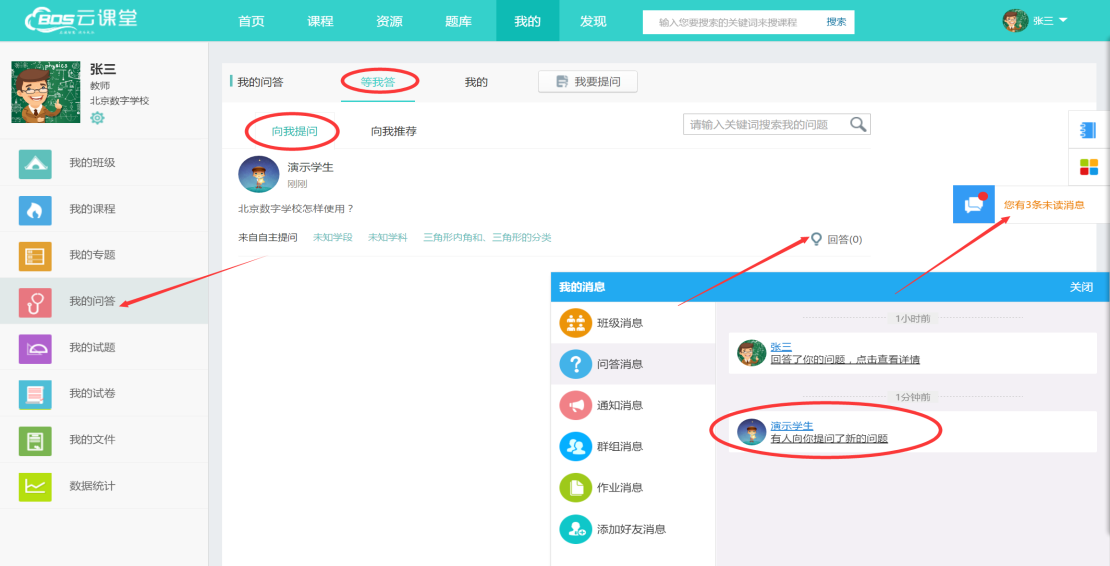Image resolution: width=1110 pixels, height=566 pixels.
Task: Select the 向我提问 sub-tab
Action: [294, 132]
